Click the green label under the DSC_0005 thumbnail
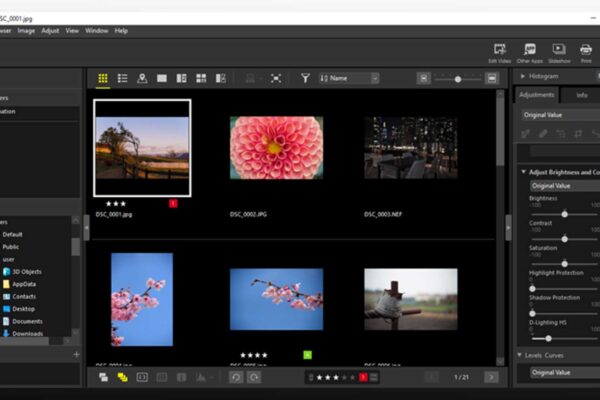Screen dimensions: 600x400 point(307,355)
